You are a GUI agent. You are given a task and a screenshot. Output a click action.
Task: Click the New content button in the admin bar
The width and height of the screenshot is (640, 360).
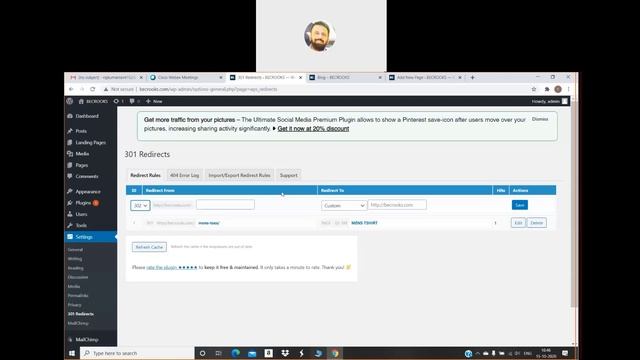pyautogui.click(x=154, y=101)
